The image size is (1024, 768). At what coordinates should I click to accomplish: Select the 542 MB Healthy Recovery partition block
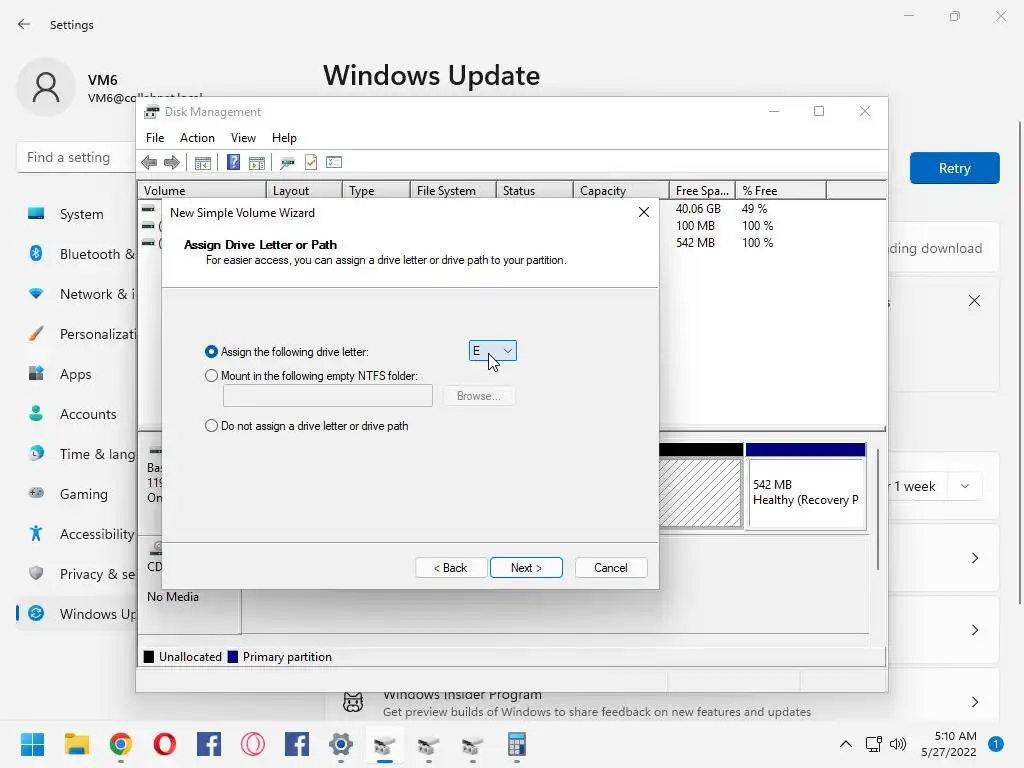pos(805,487)
